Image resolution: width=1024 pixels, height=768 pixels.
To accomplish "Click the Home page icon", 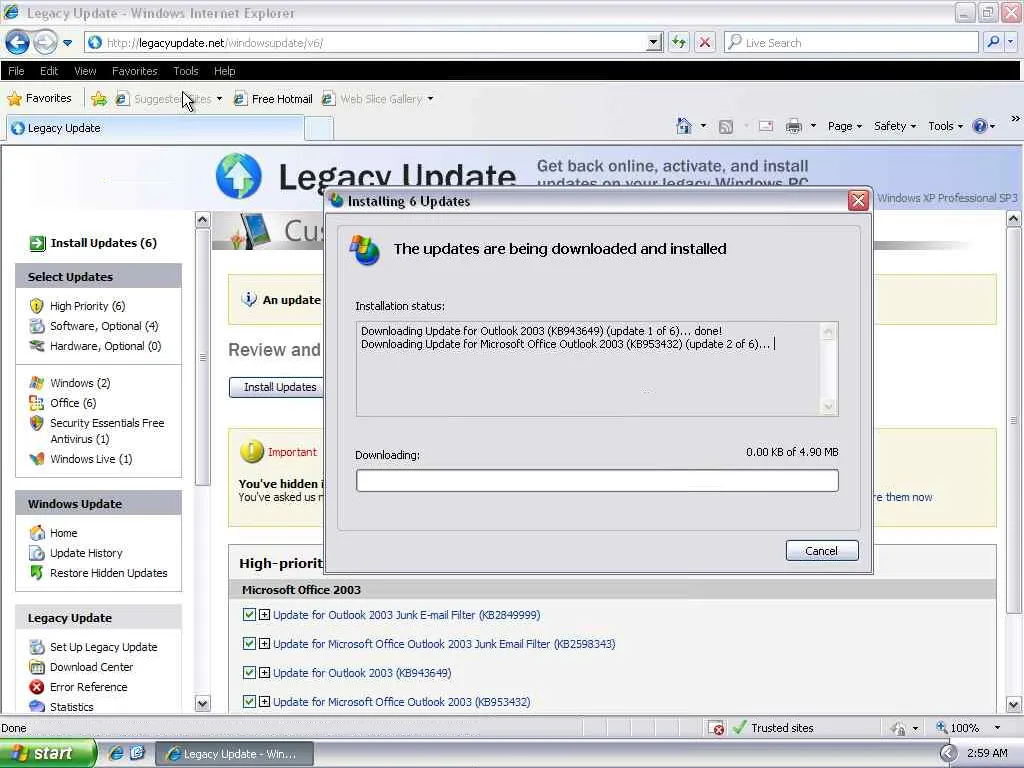I will pos(684,125).
